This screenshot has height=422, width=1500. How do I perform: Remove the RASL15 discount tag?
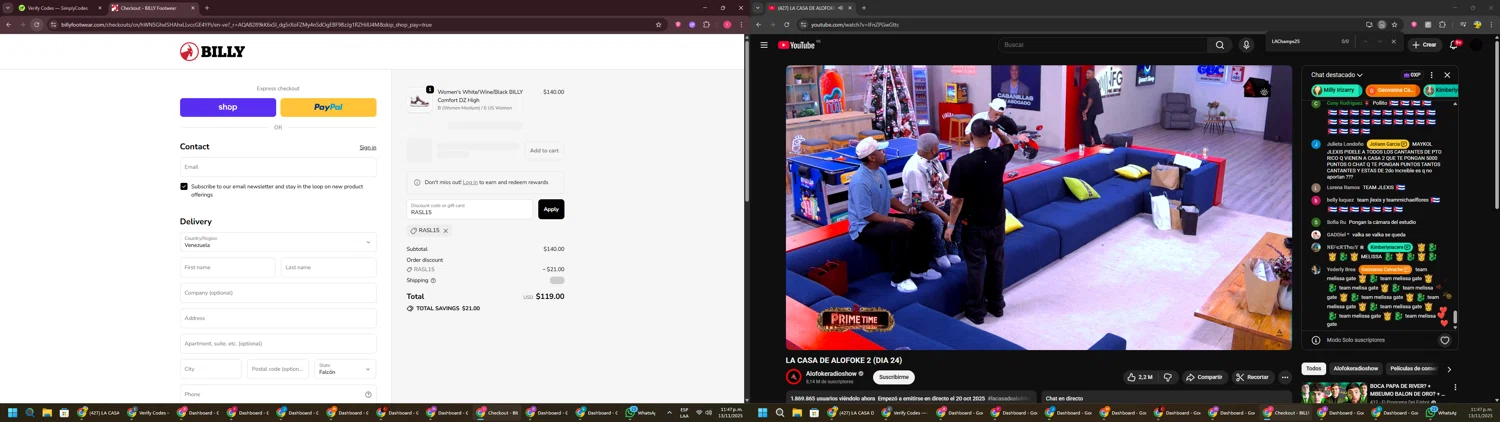click(445, 231)
